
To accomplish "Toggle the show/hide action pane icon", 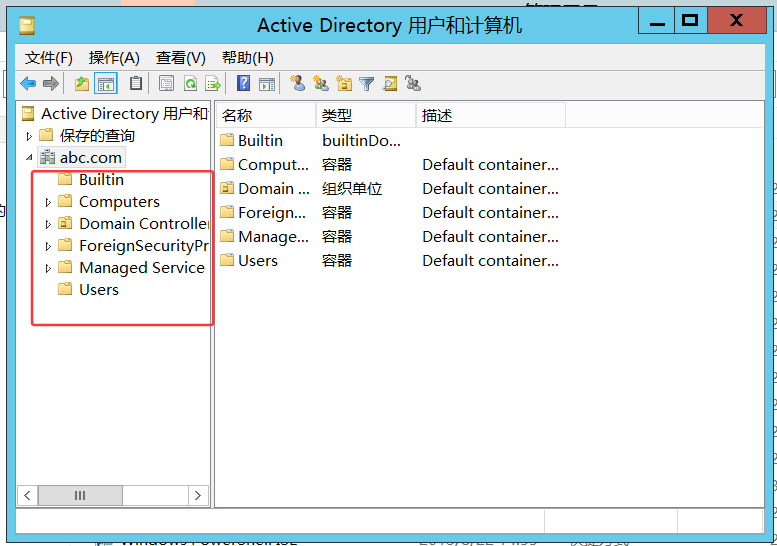I will [267, 84].
